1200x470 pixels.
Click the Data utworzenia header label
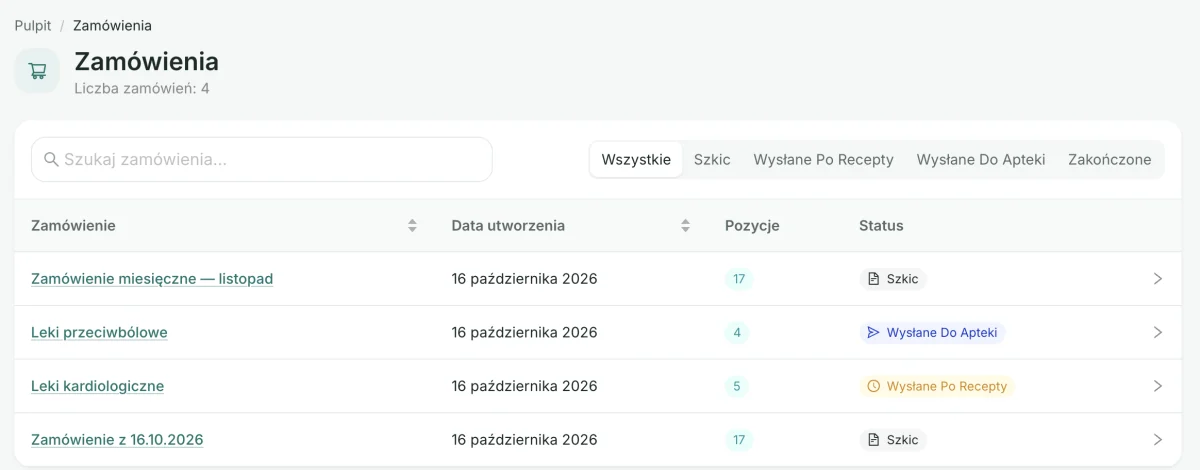tap(508, 226)
